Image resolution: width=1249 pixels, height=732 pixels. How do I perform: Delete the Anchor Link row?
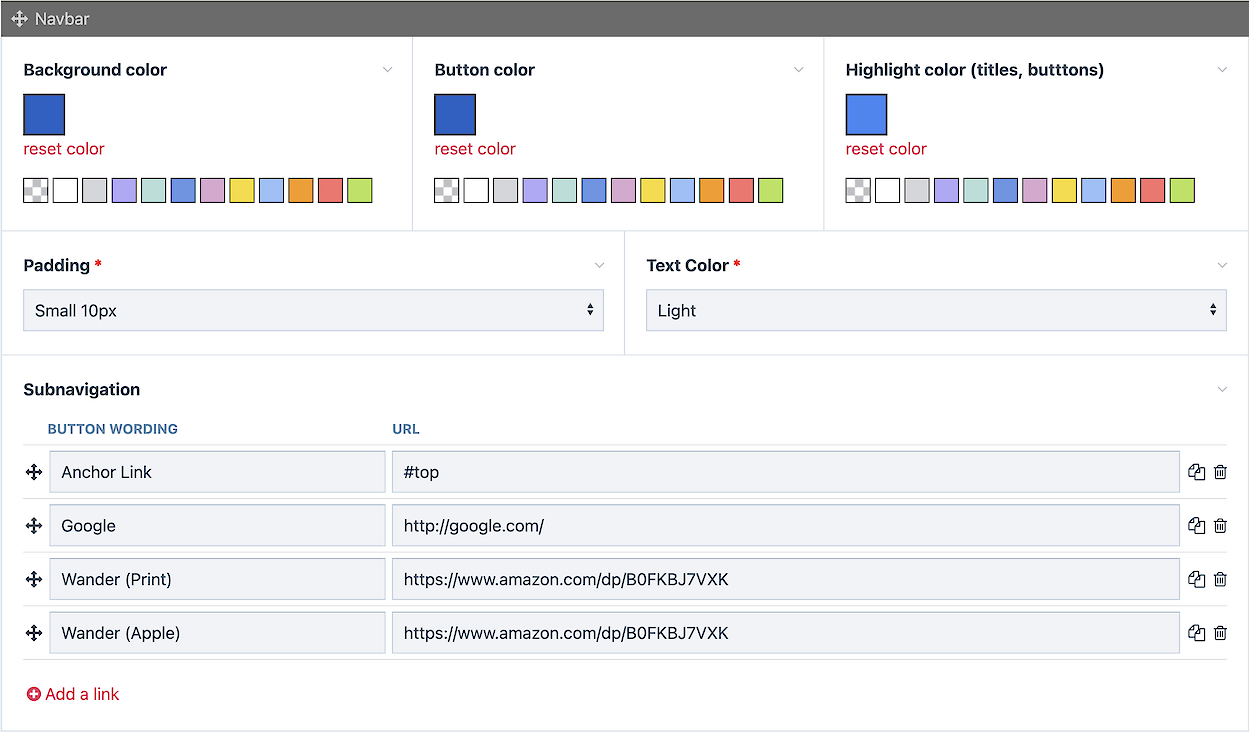[1220, 472]
